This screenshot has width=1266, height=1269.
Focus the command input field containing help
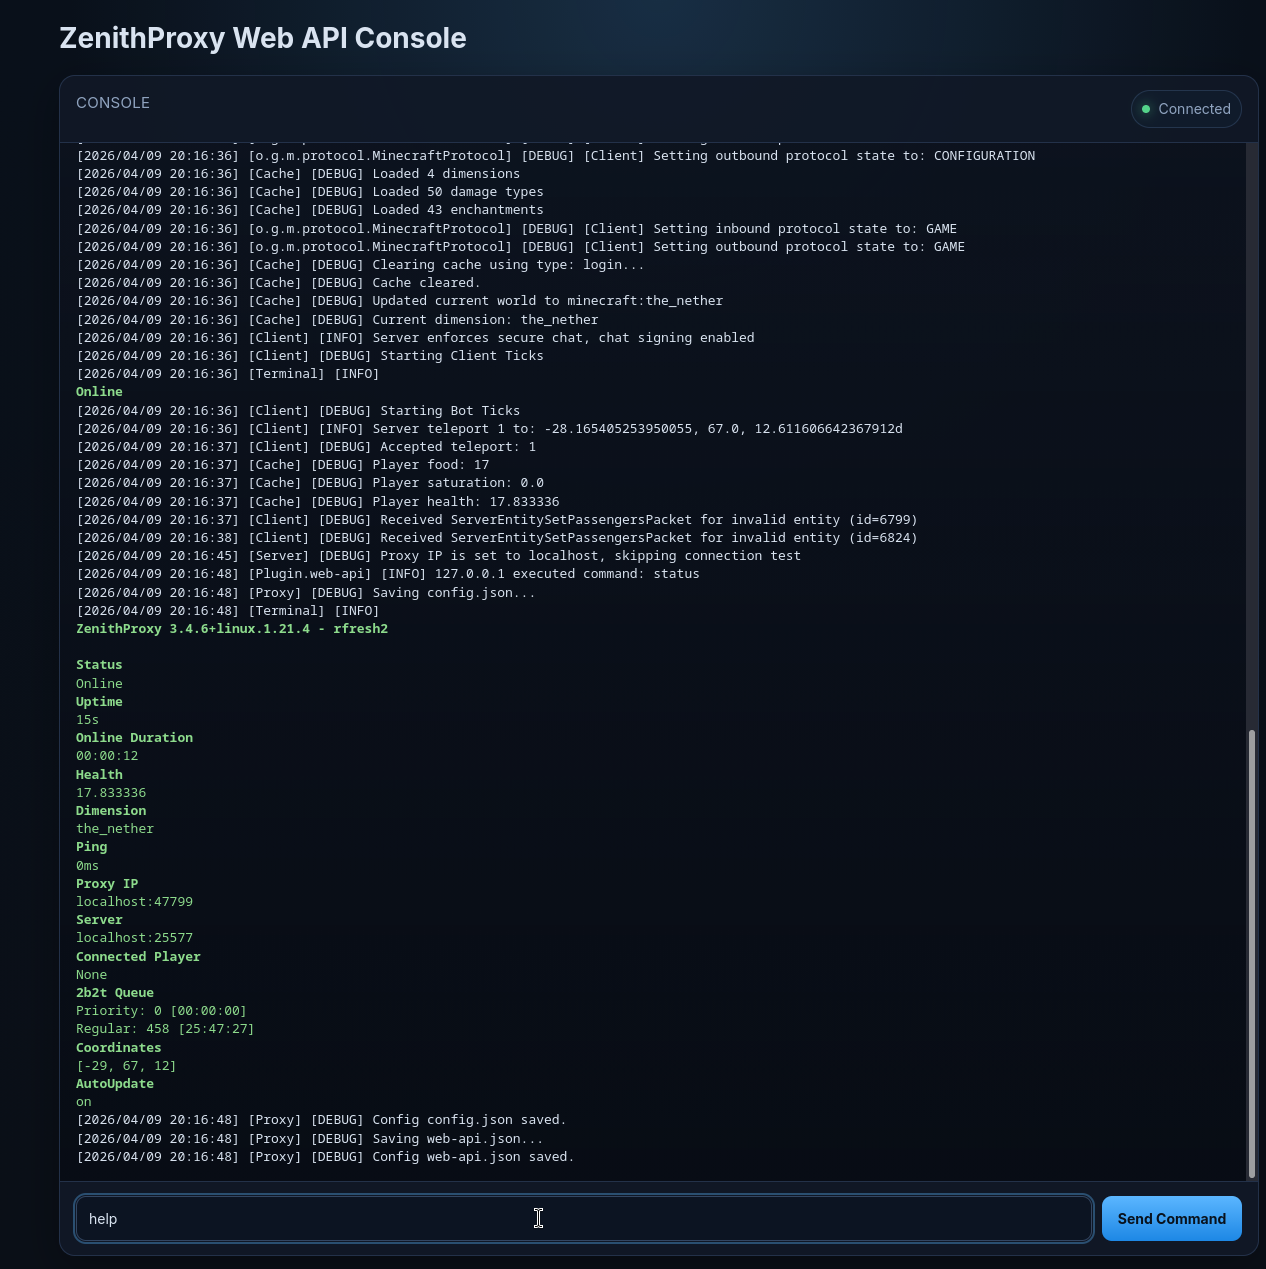pyautogui.click(x=584, y=1218)
